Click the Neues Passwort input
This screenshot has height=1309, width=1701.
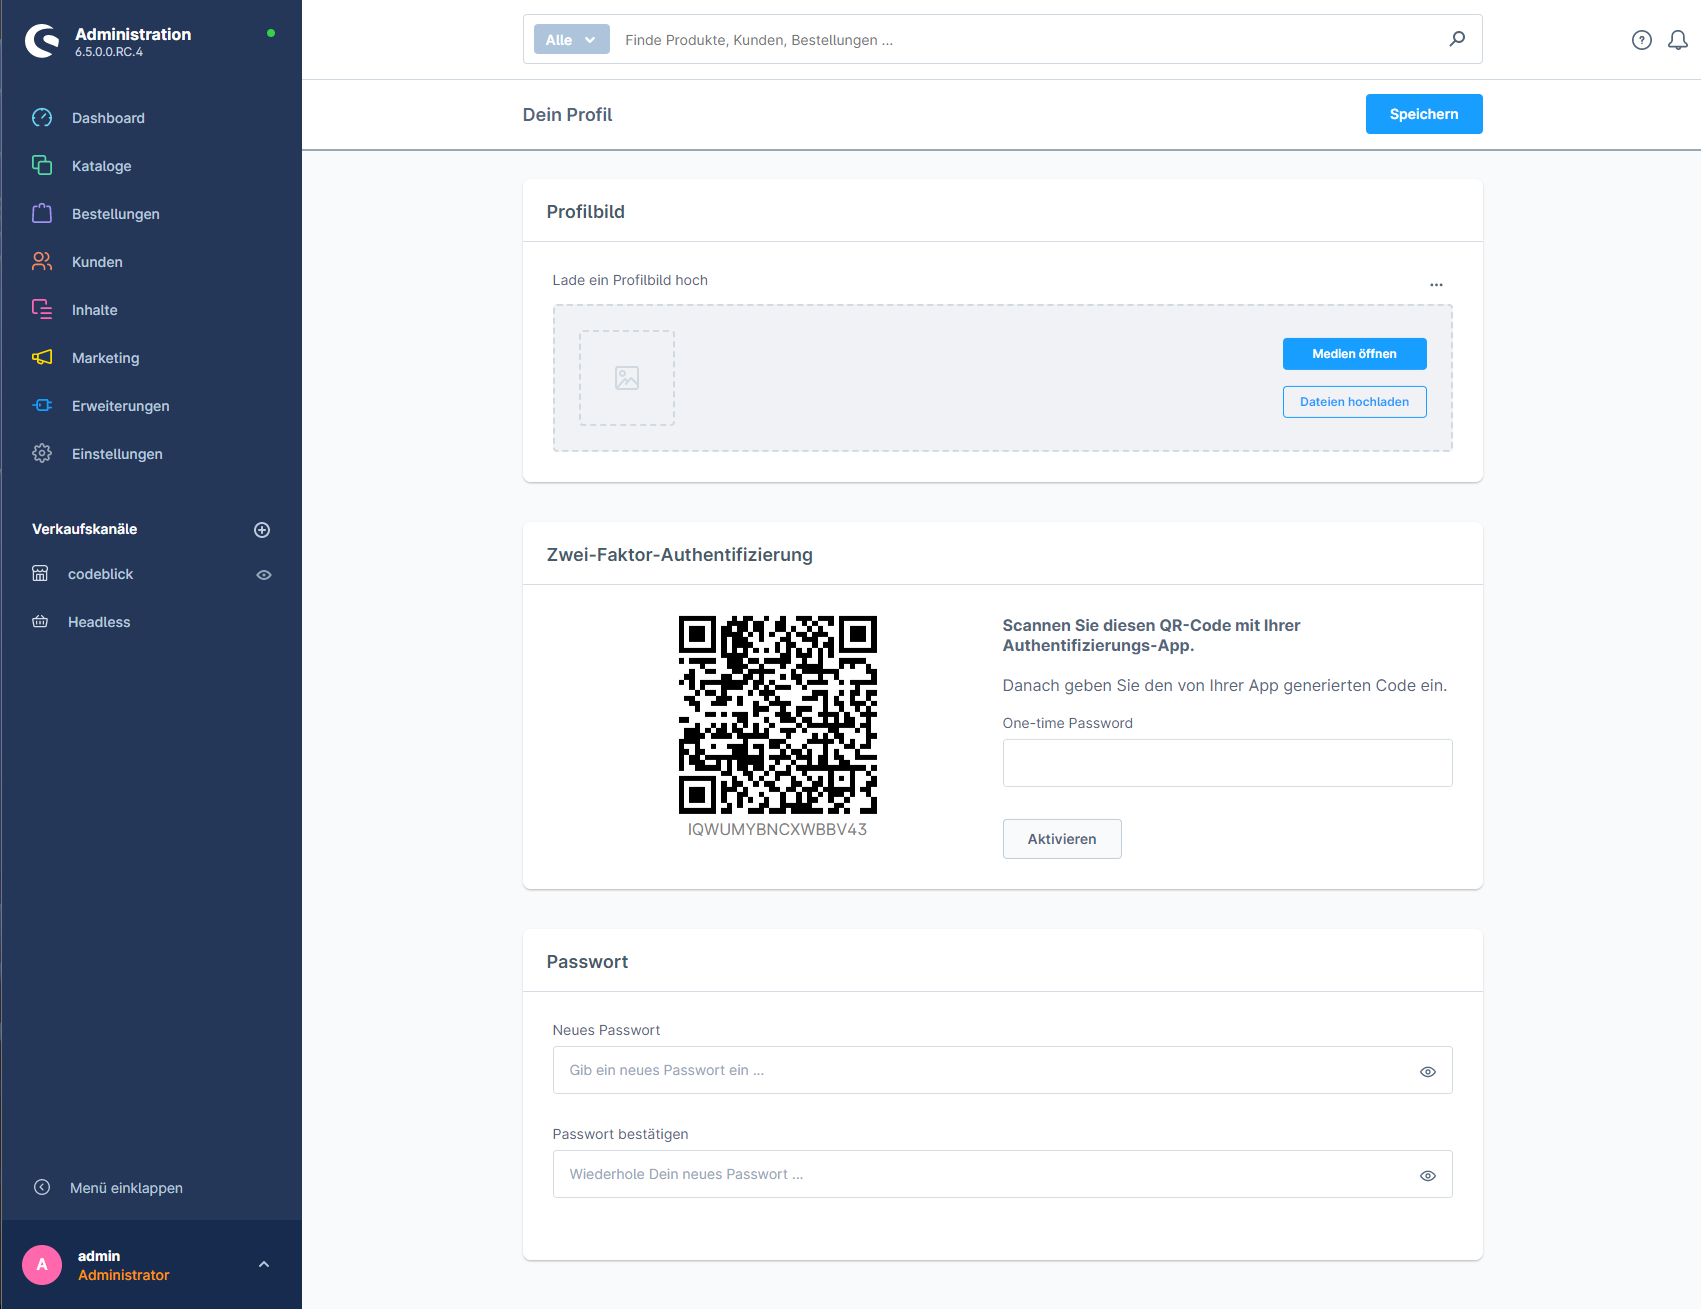click(x=1002, y=1070)
